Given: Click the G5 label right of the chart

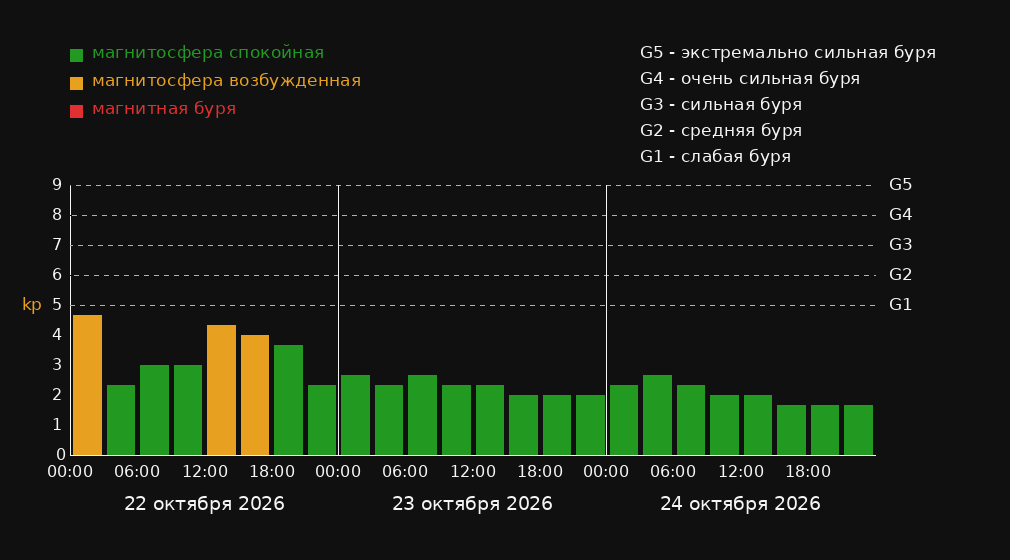Looking at the screenshot, I should coord(900,185).
